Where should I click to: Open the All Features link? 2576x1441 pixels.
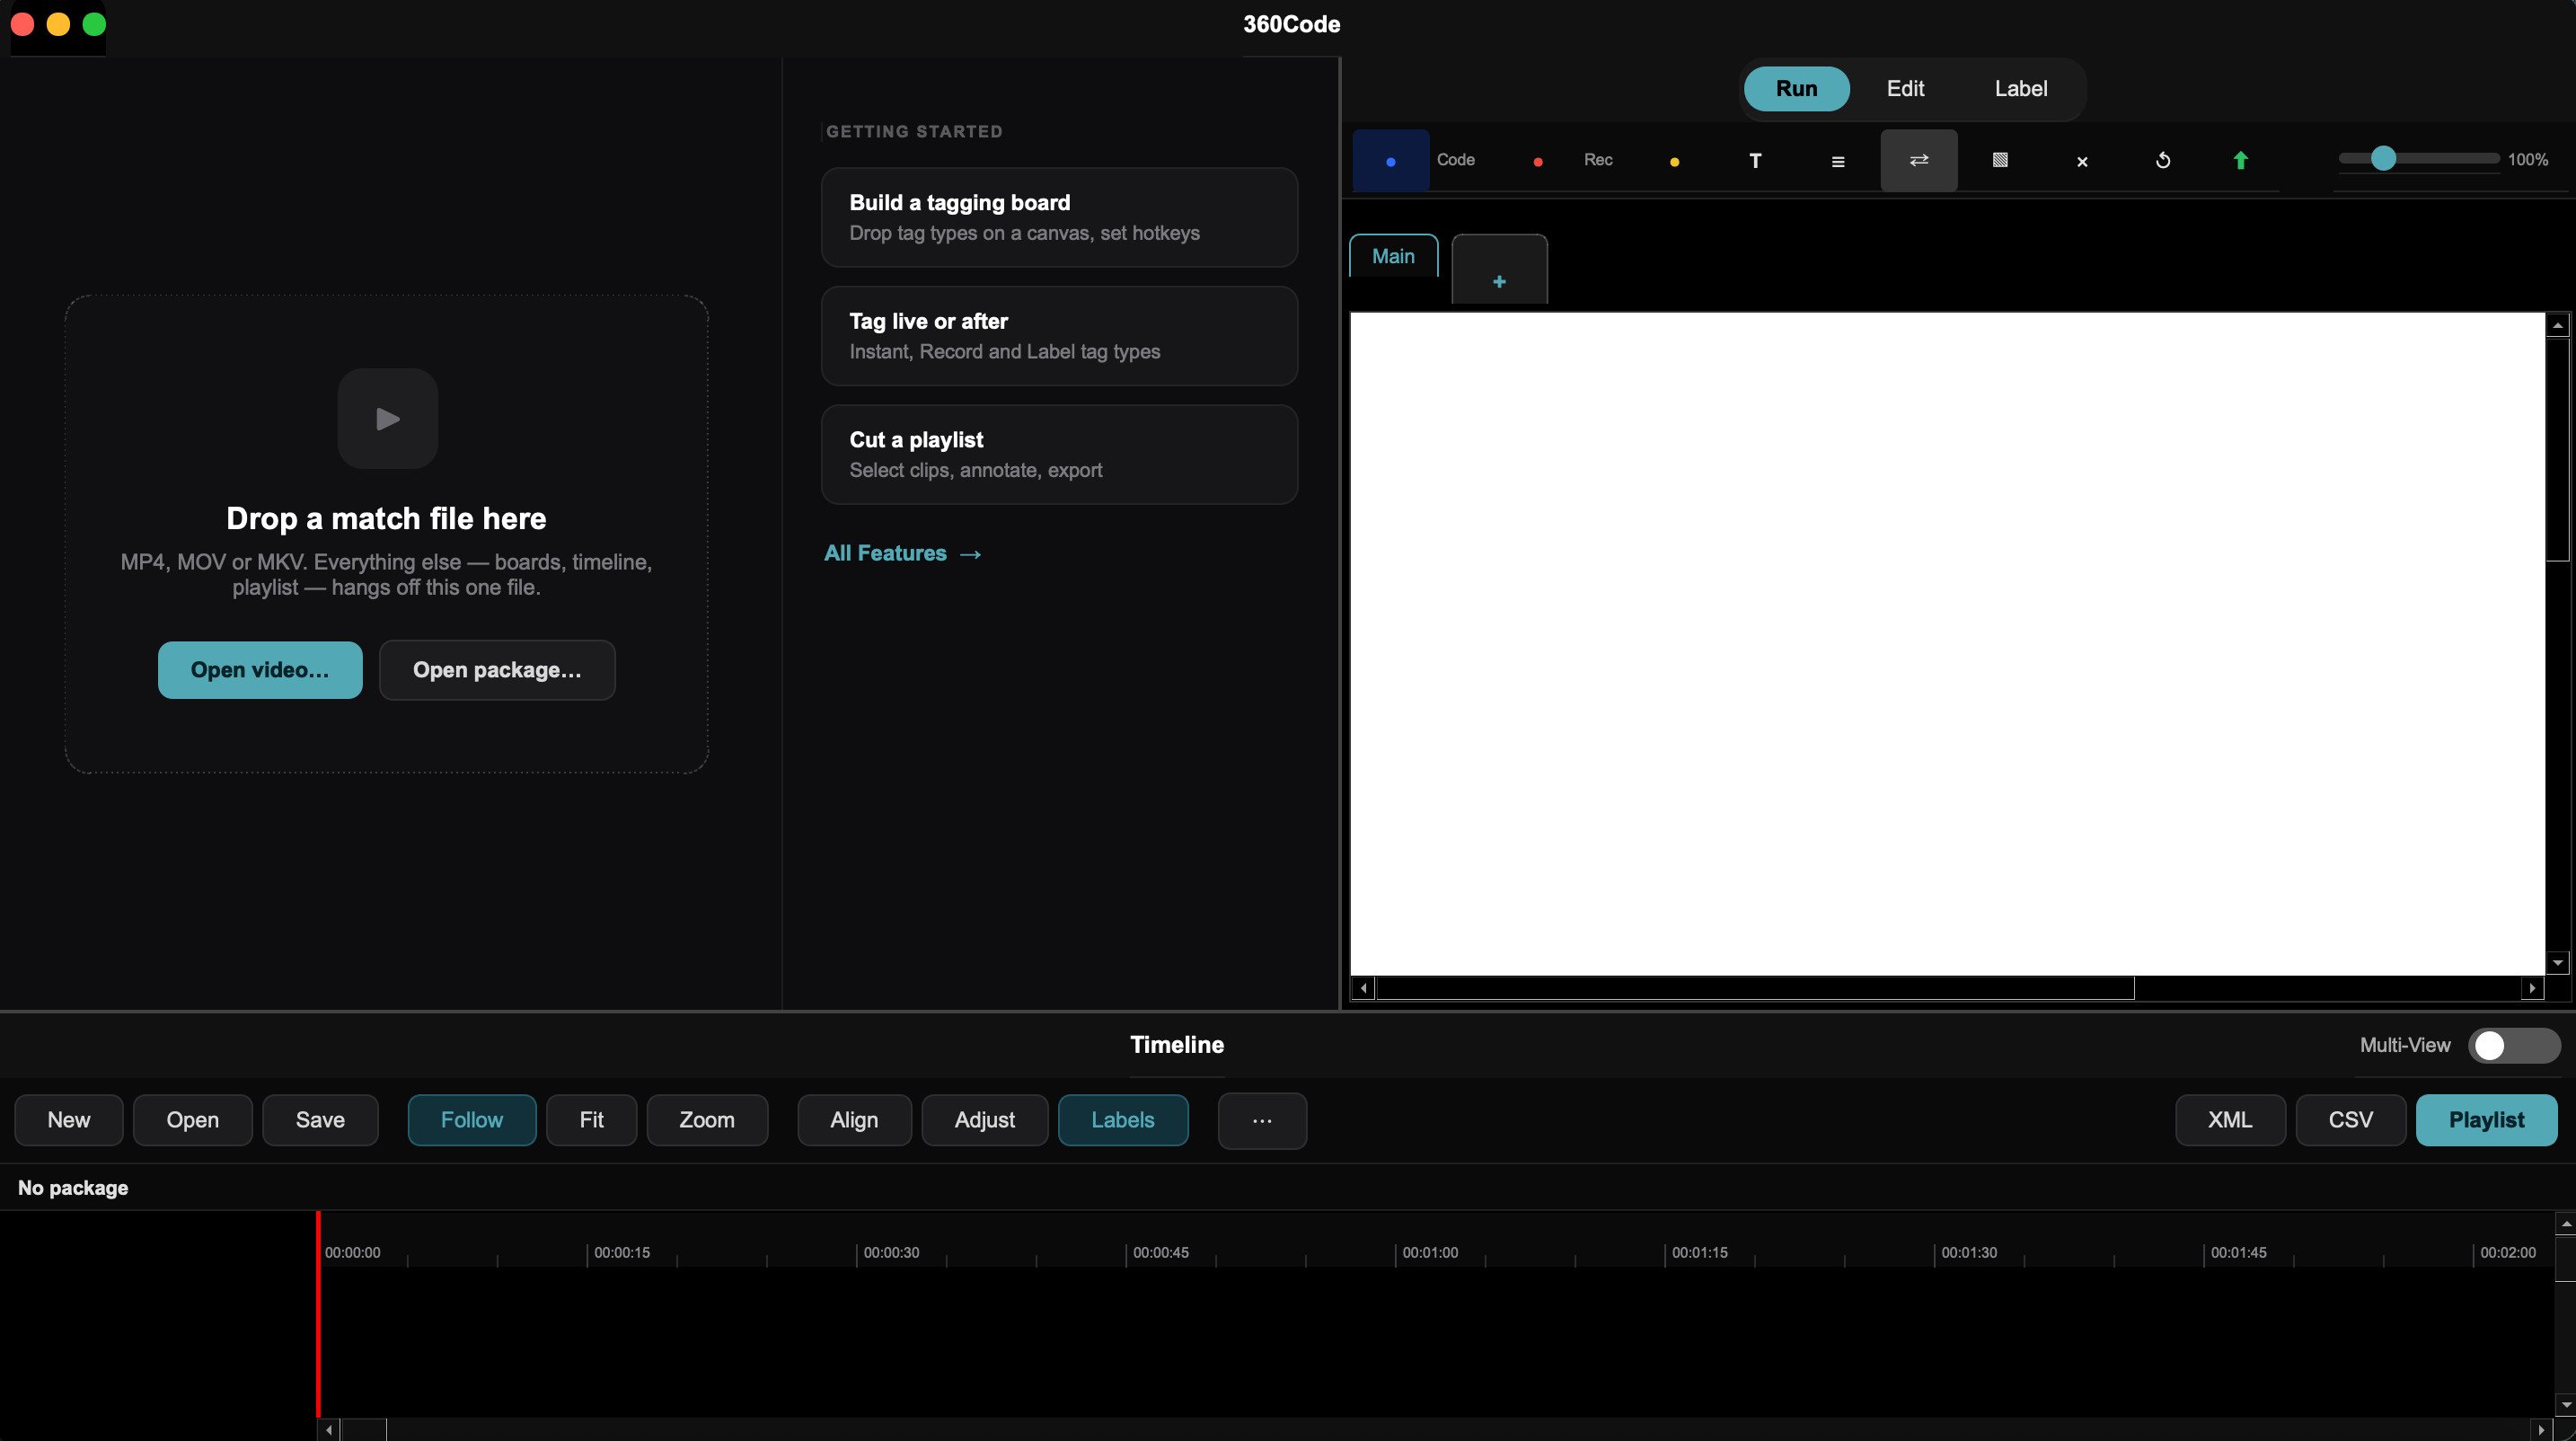pos(903,553)
